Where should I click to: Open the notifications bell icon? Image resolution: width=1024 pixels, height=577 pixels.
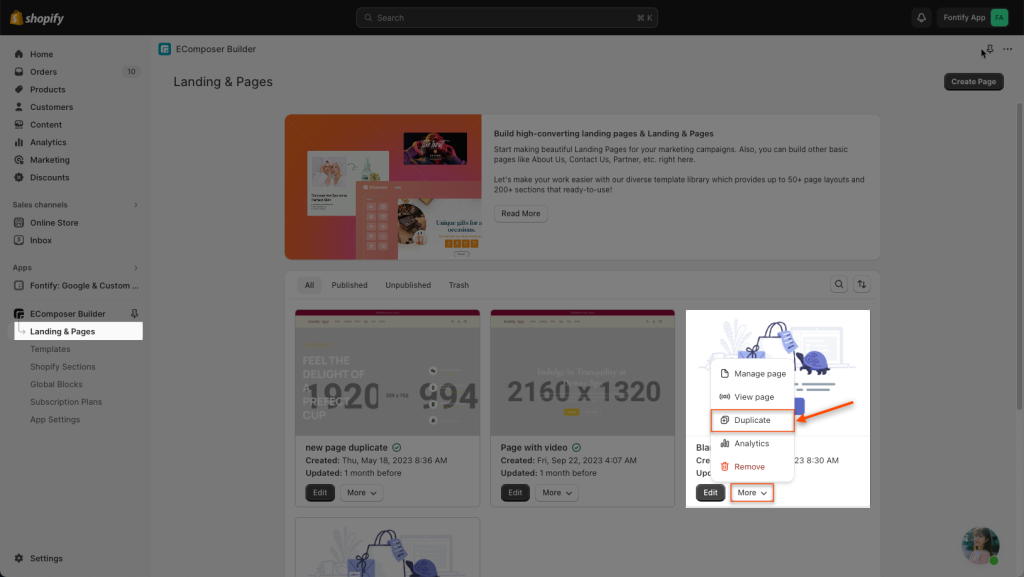coord(921,18)
